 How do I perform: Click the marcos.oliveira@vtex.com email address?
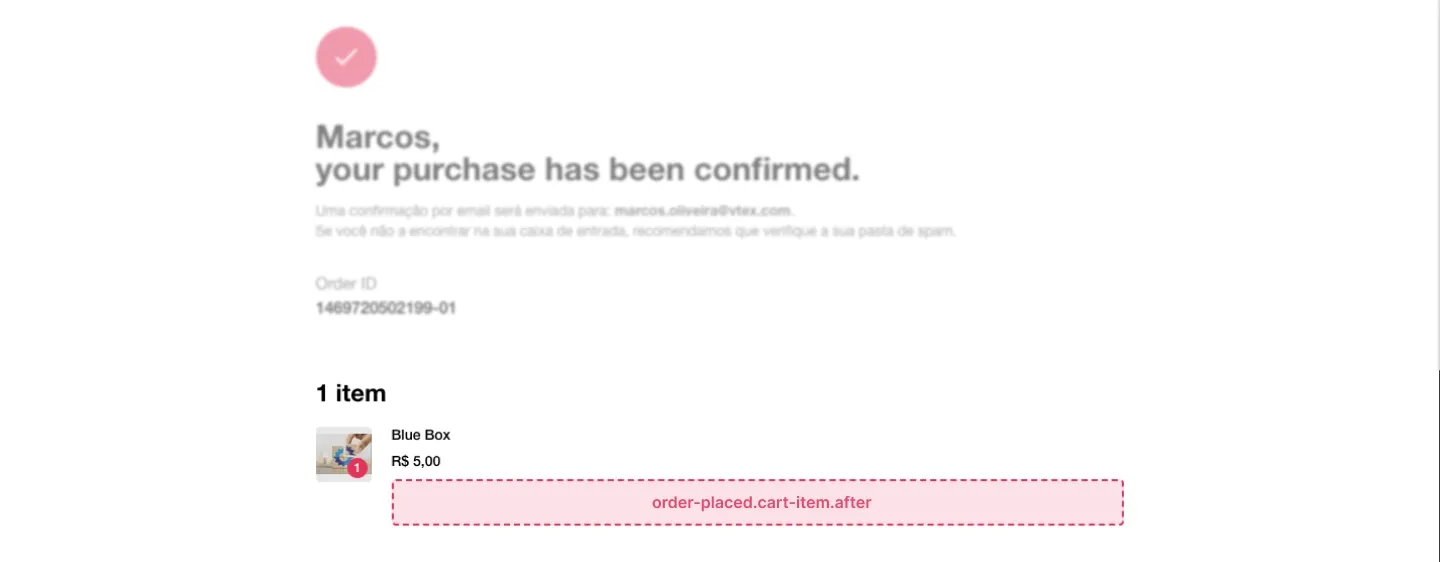703,211
